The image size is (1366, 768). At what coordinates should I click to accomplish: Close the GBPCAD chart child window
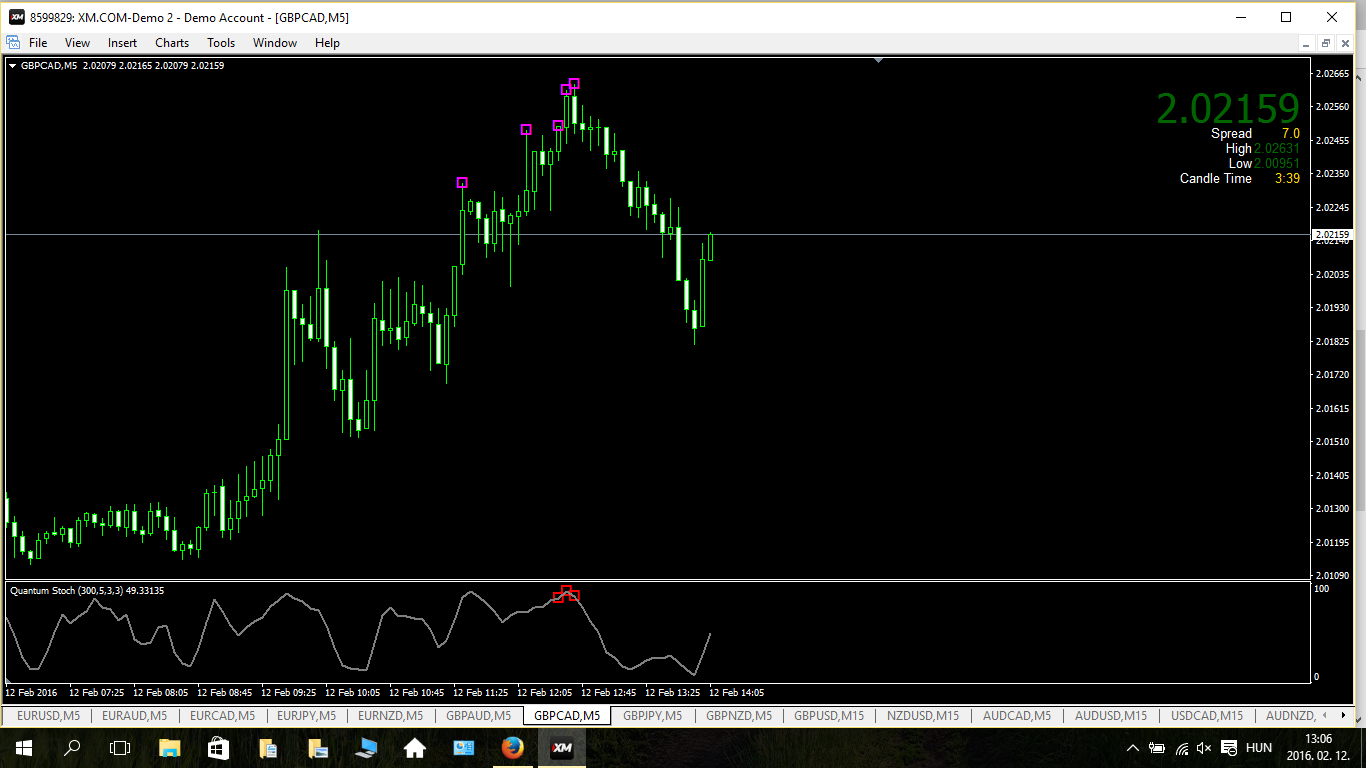(x=1344, y=43)
